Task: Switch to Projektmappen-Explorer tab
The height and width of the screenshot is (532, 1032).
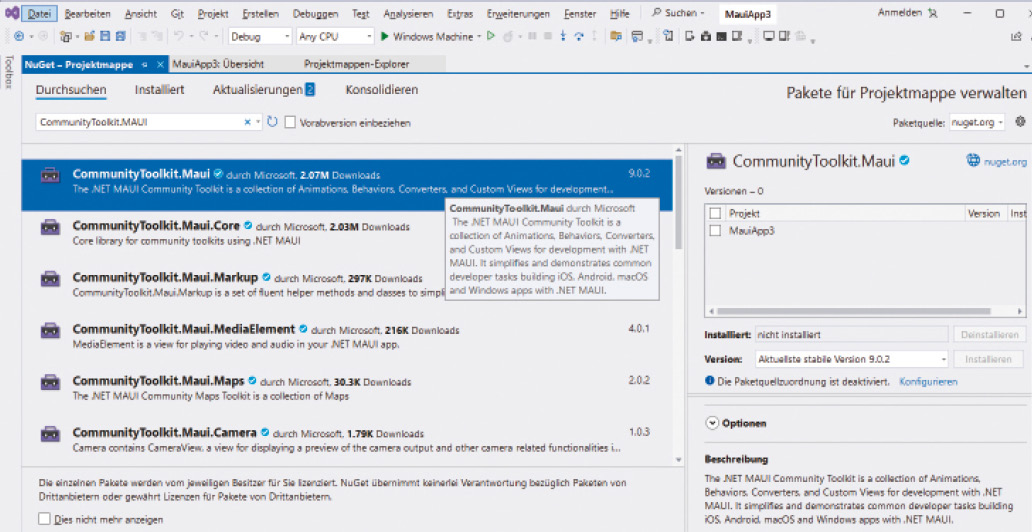Action: click(356, 64)
